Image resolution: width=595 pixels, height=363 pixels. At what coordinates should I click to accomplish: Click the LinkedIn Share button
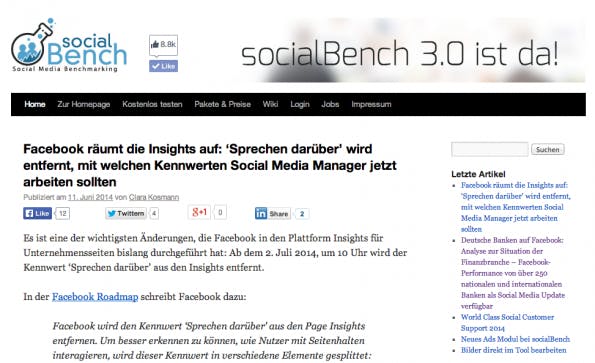point(273,214)
